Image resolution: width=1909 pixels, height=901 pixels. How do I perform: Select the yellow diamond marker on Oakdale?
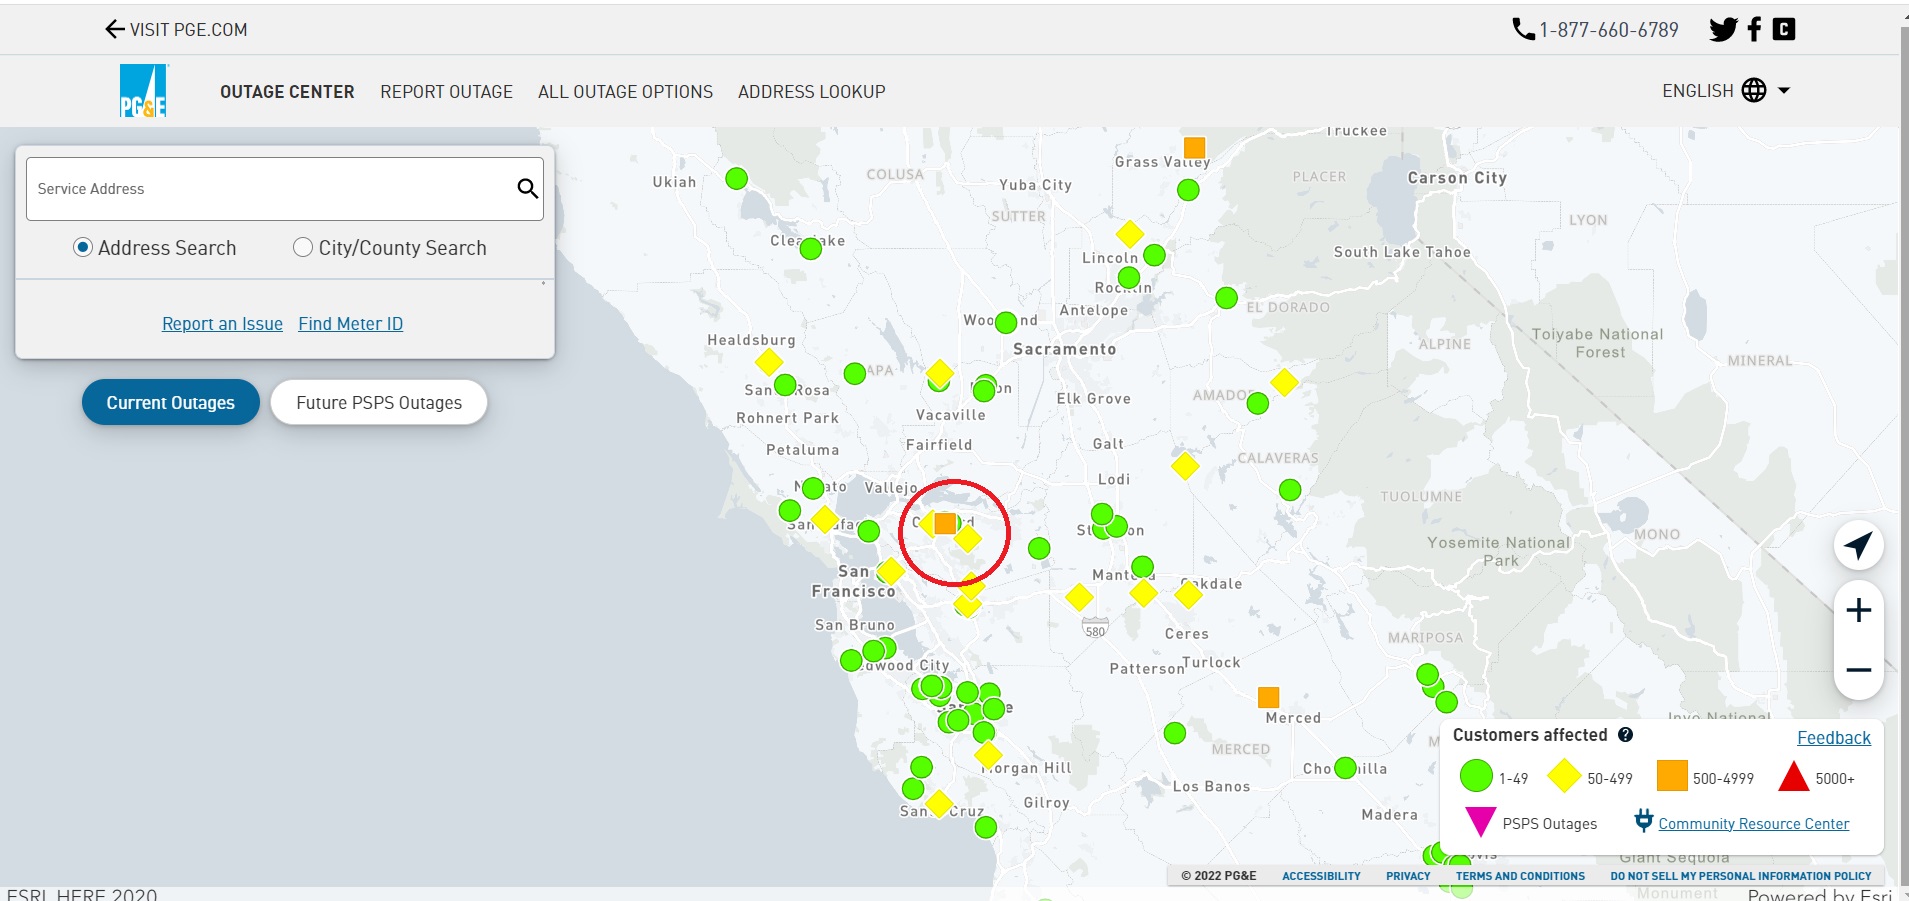tap(1188, 595)
